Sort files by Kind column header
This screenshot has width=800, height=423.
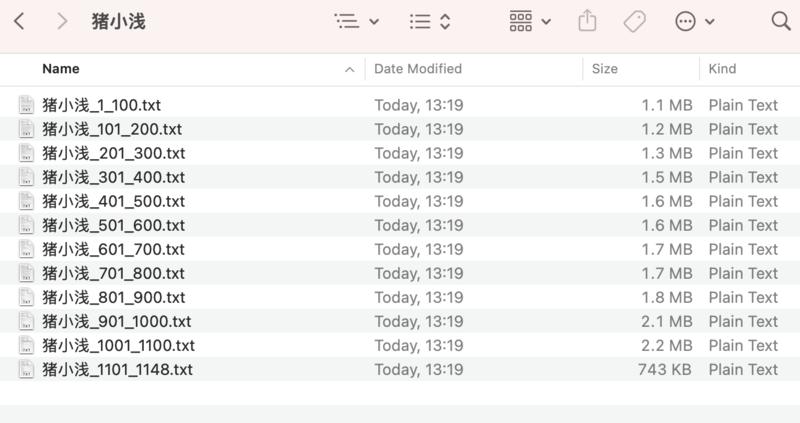722,69
